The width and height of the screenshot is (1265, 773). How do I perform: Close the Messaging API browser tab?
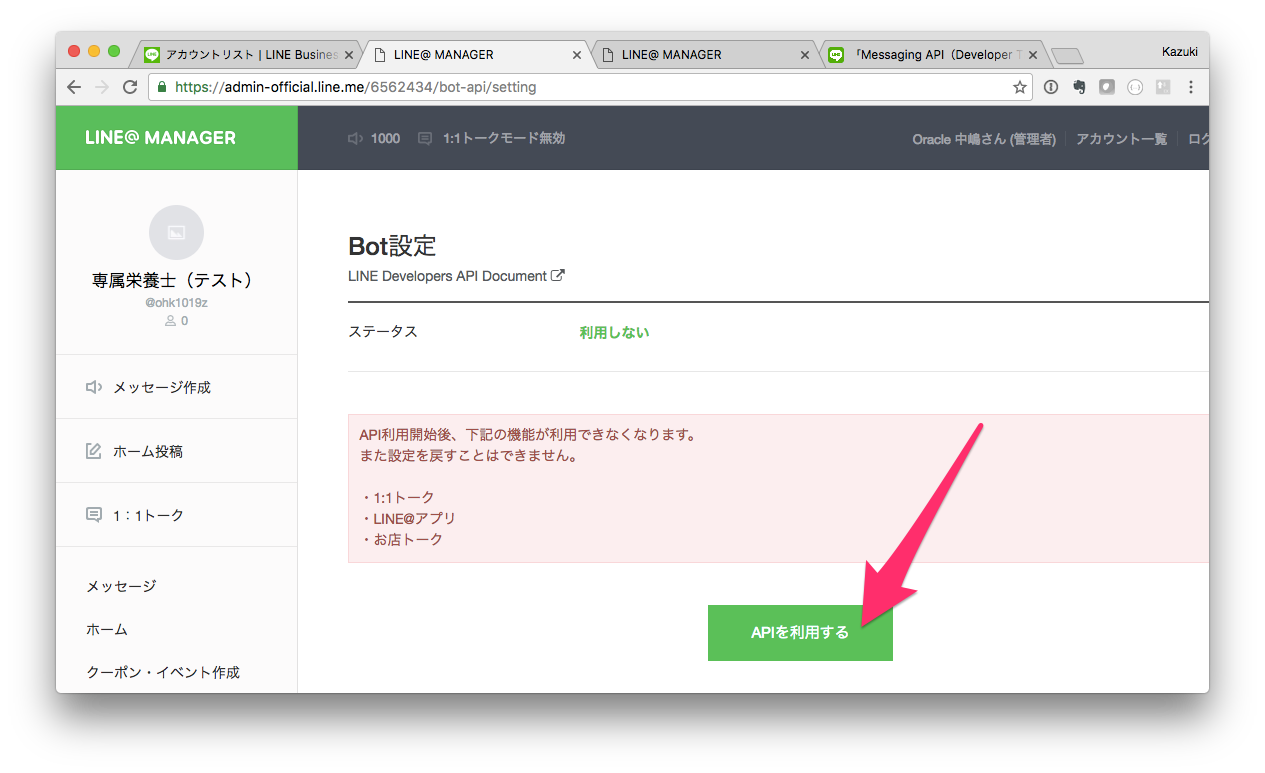coord(1033,55)
